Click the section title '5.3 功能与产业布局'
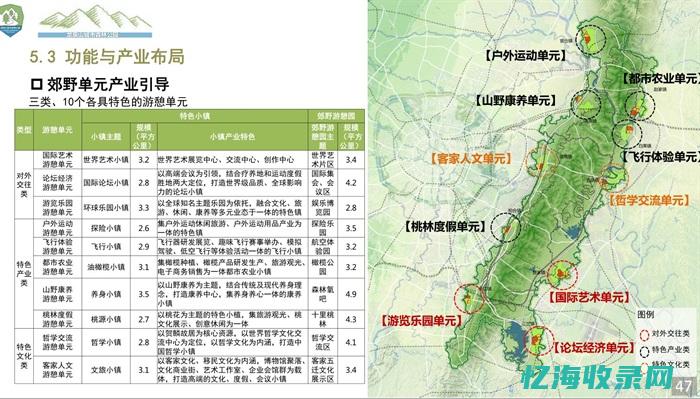Screen dimensions: 700x399 coord(107,57)
